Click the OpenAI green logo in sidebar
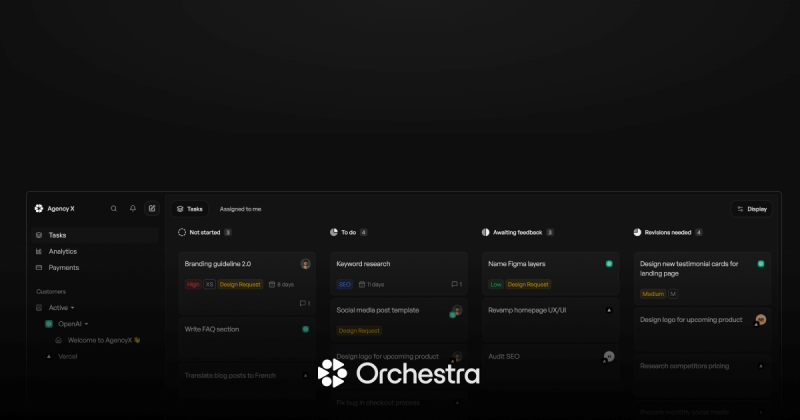This screenshot has height=420, width=800. point(49,324)
